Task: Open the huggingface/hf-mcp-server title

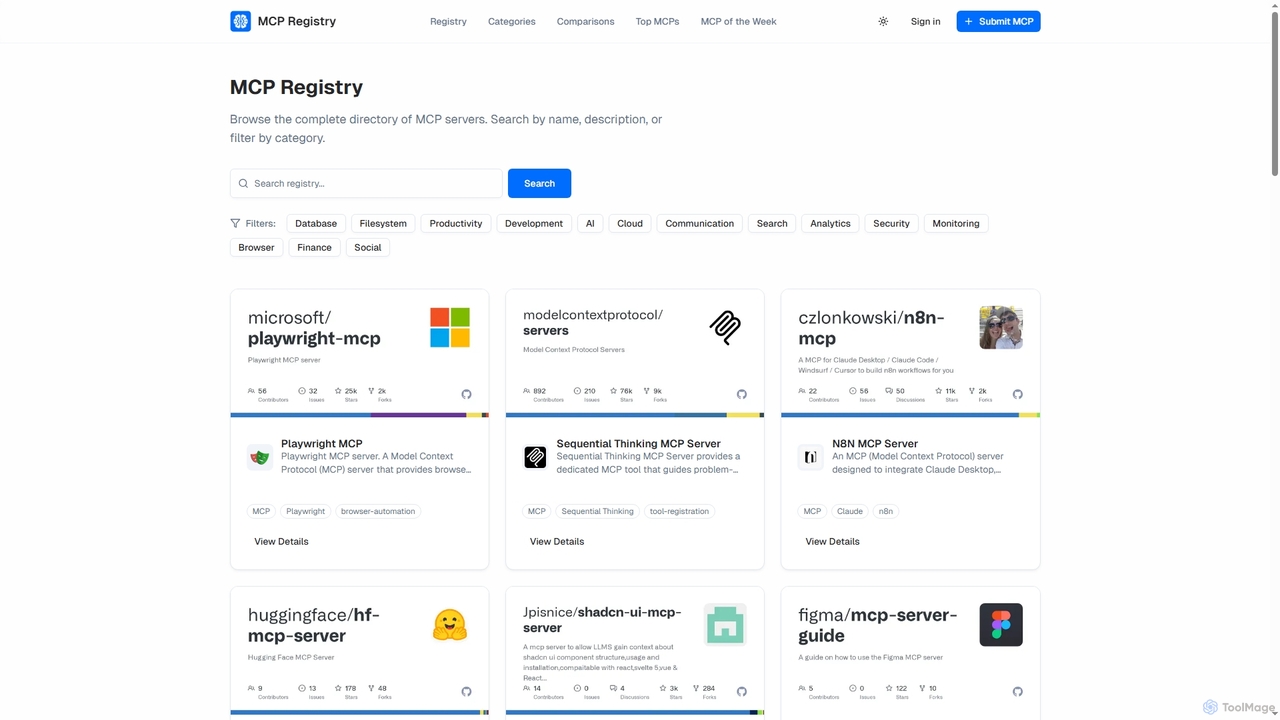Action: (314, 625)
